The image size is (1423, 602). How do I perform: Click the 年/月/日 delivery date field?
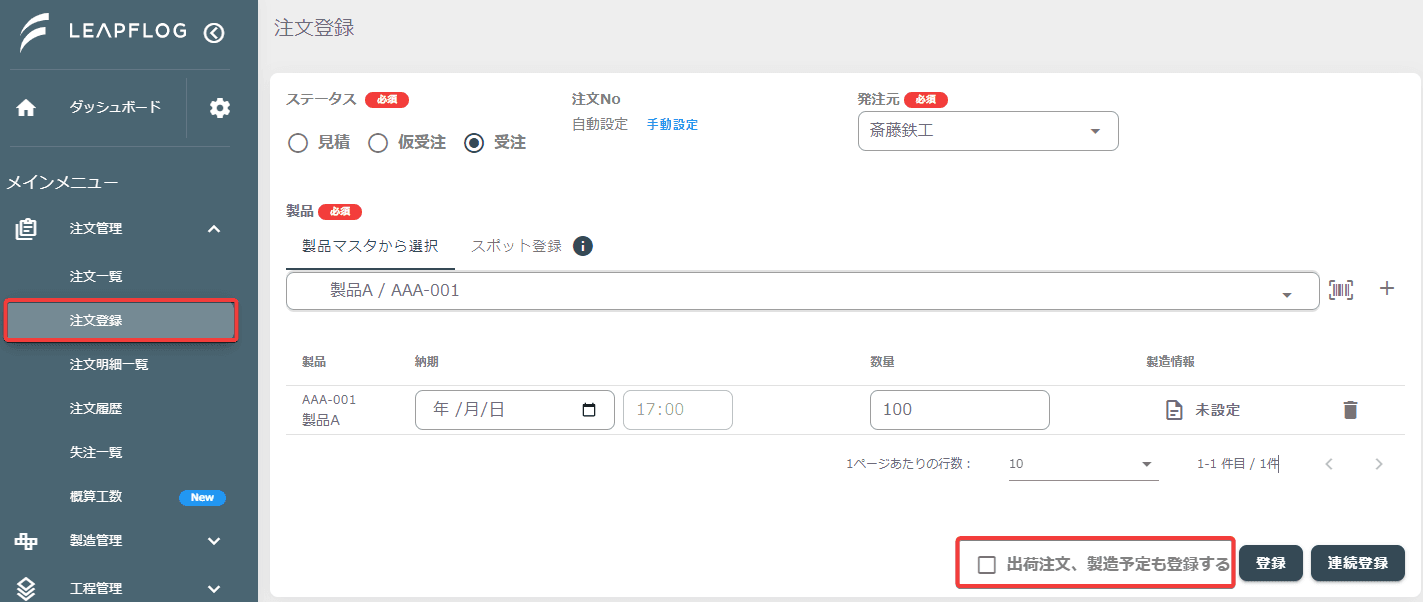coord(515,410)
